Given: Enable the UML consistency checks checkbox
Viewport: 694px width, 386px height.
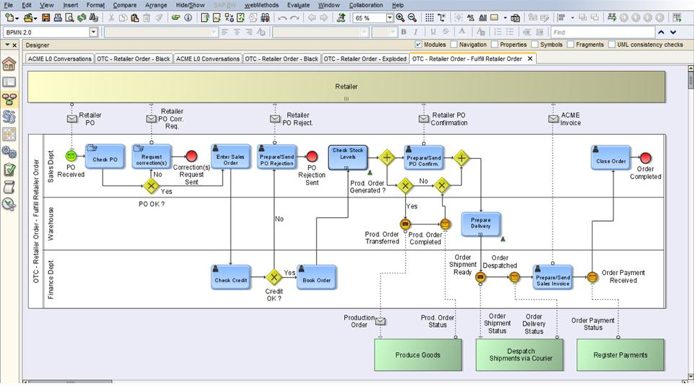Looking at the screenshot, I should (x=612, y=44).
